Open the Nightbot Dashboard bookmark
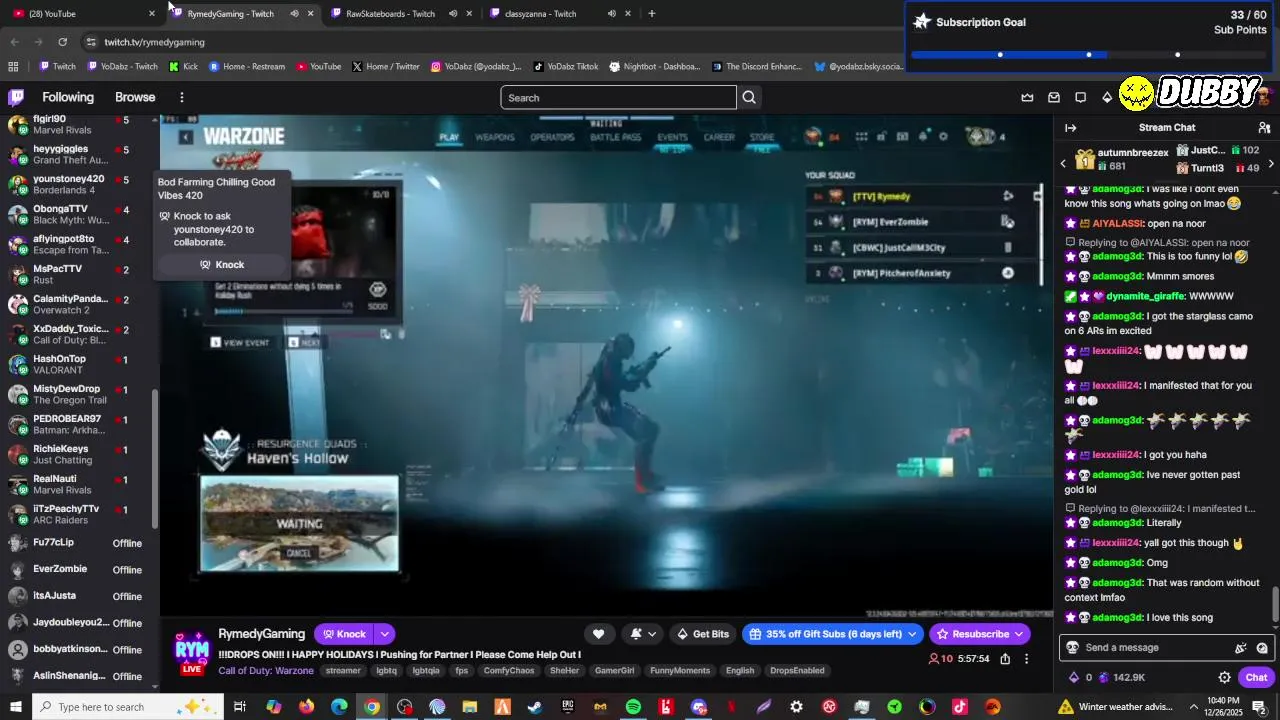 [x=655, y=67]
